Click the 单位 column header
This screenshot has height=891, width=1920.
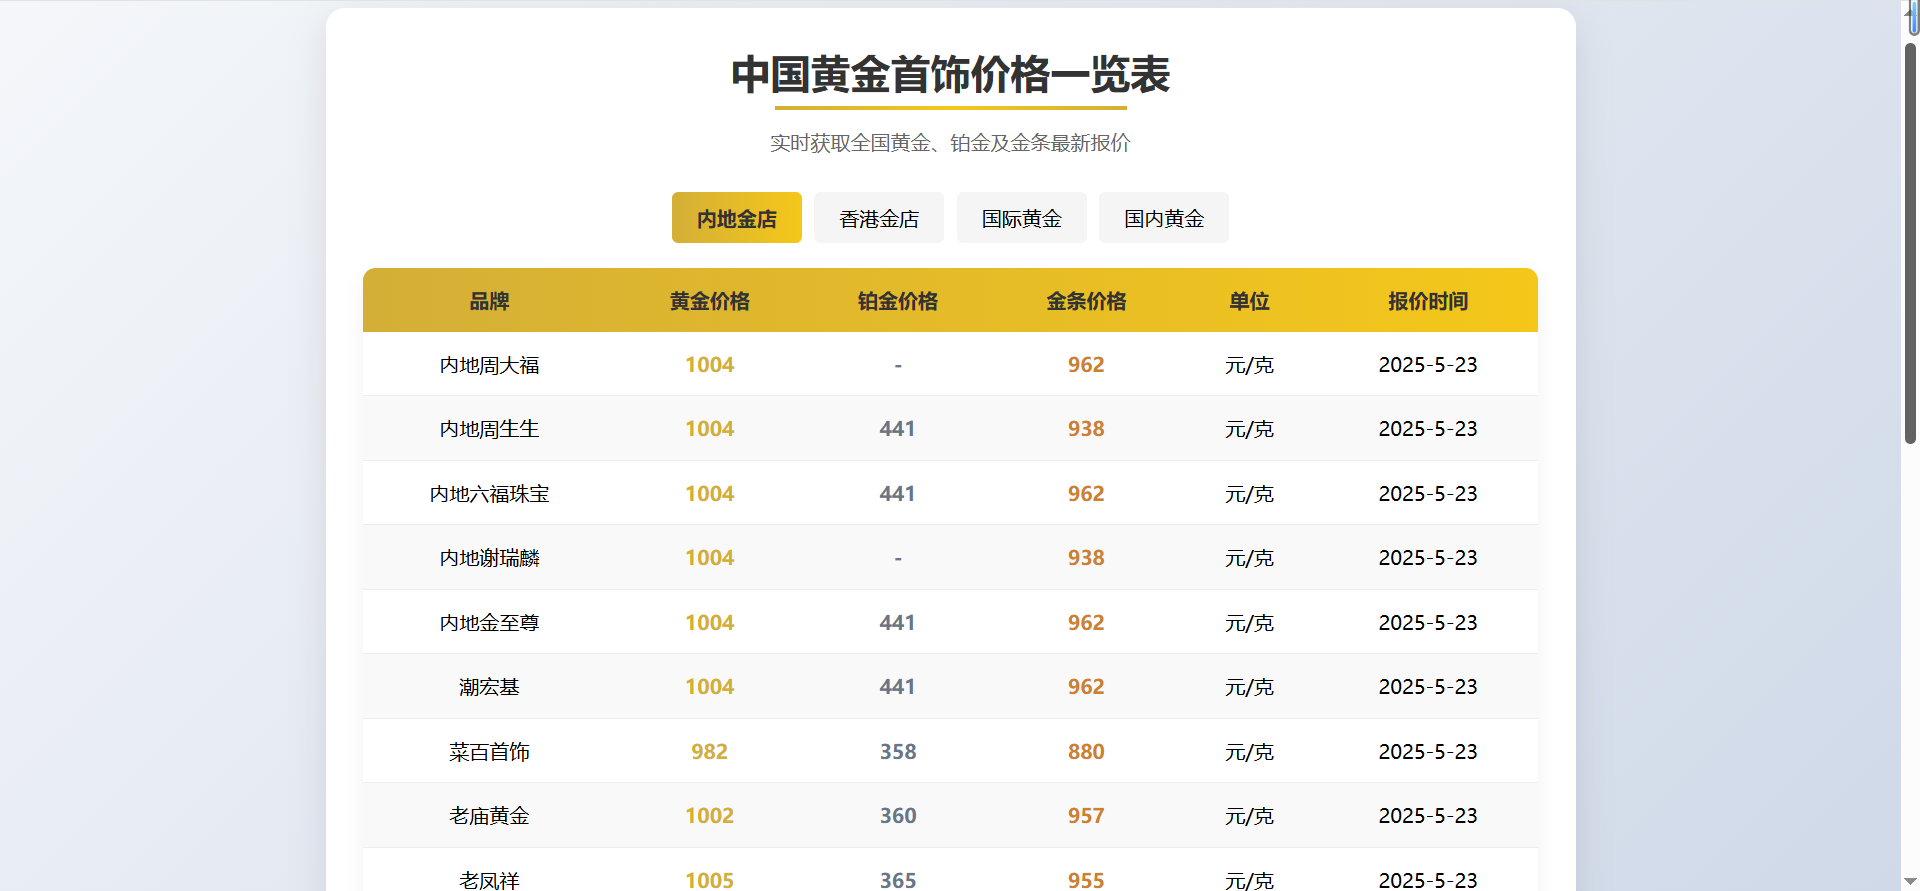[x=1249, y=301]
